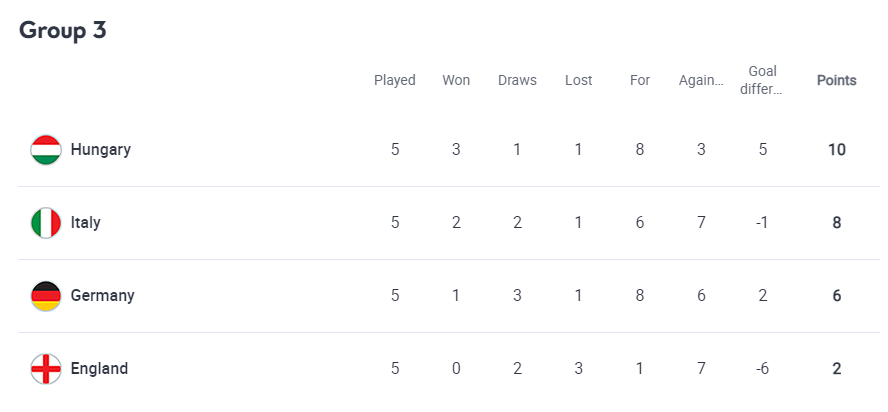Click the Germany flag icon

point(46,296)
